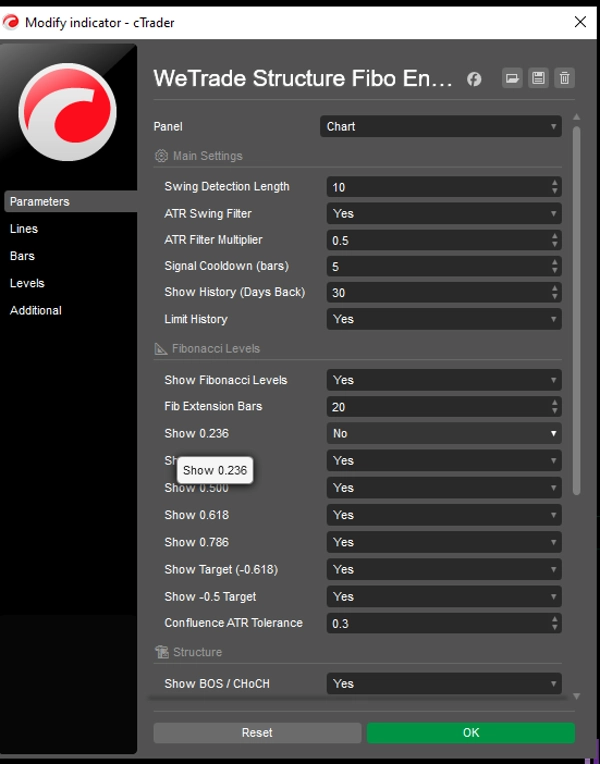The image size is (600, 764).
Task: Click the Reset button
Action: tap(257, 733)
